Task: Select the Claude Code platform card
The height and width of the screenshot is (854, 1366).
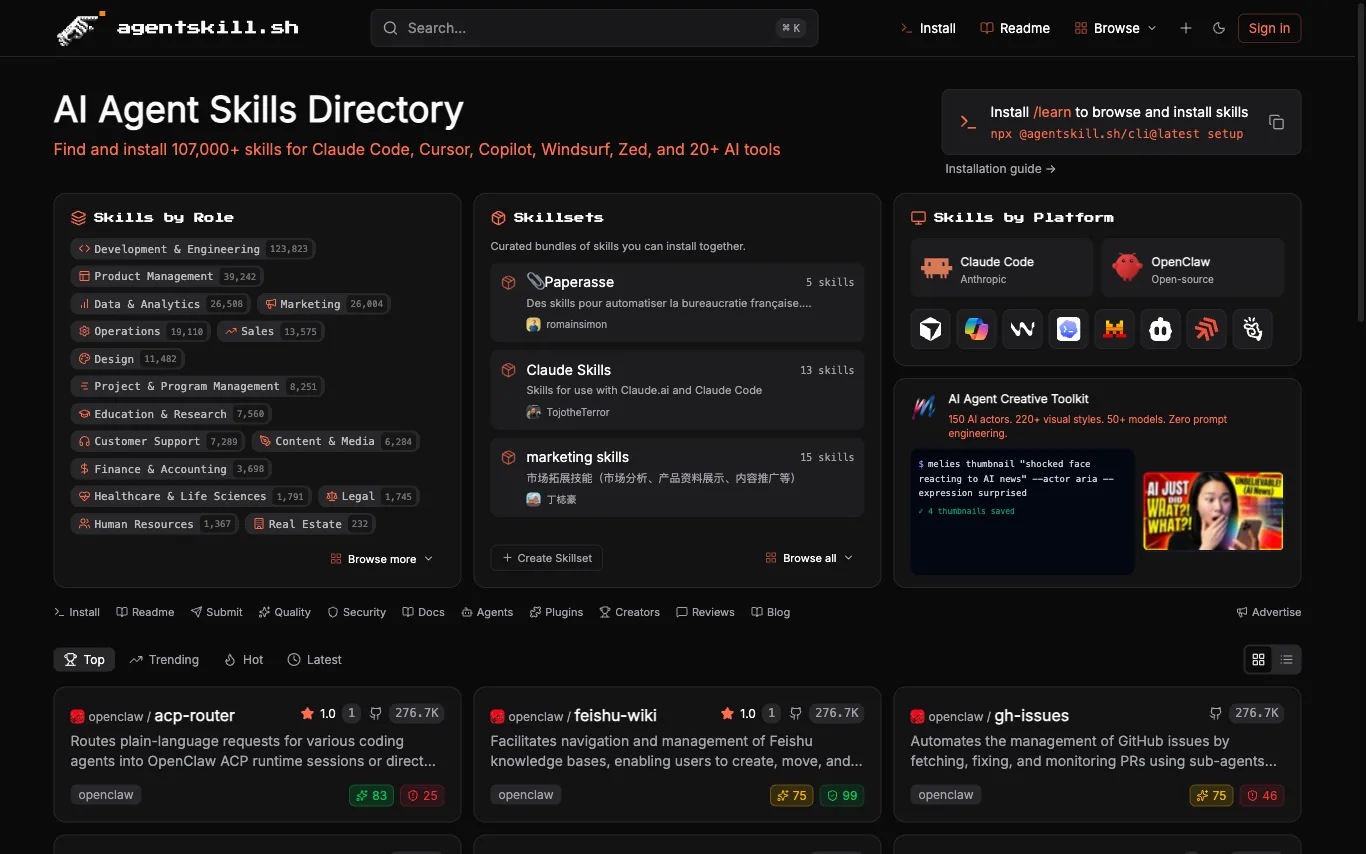Action: pyautogui.click(x=1001, y=268)
